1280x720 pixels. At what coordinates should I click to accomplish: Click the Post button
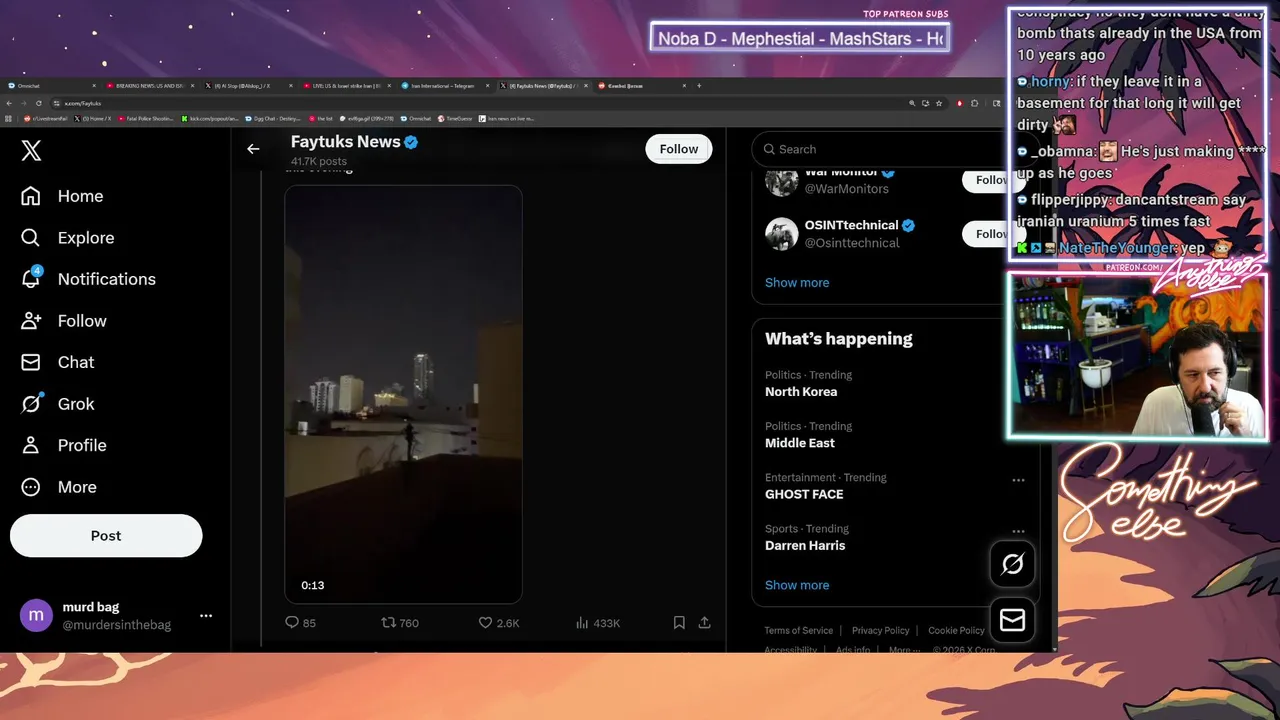[106, 536]
